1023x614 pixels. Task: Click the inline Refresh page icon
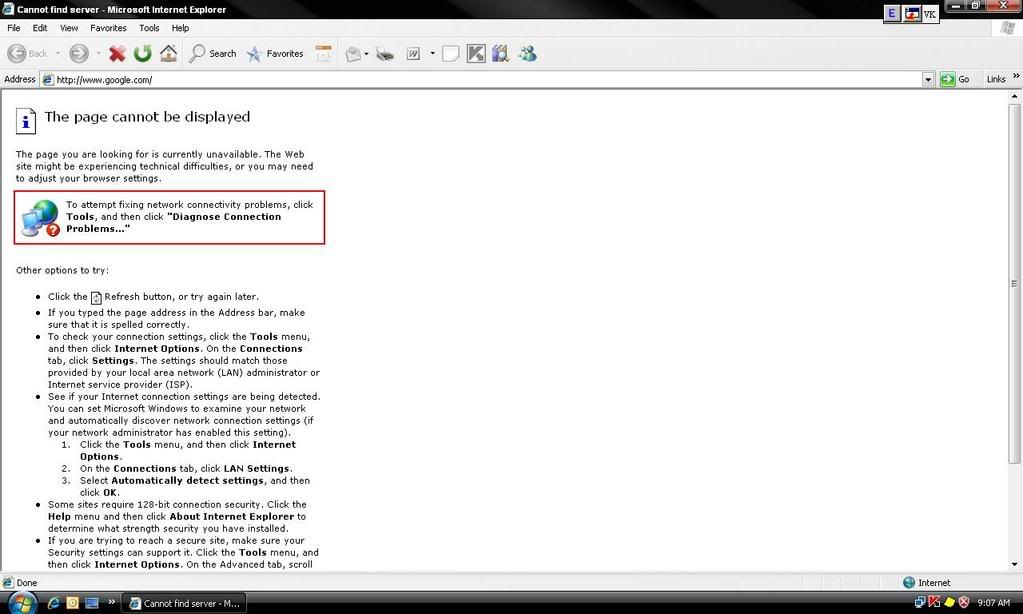[96, 298]
